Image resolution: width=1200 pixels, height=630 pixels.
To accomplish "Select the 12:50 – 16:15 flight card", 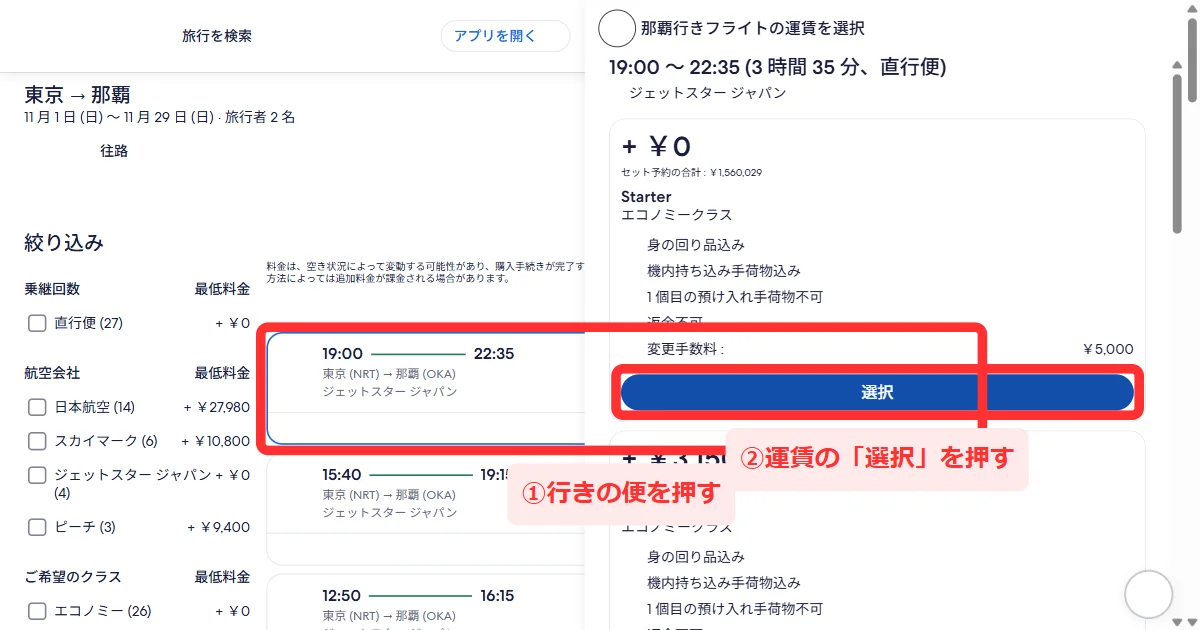I will 426,602.
